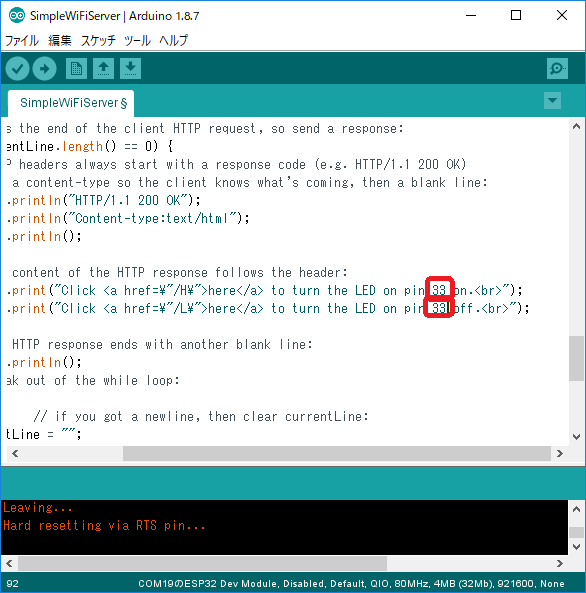Click the console vertical scrollbar down arrow
Screen dimensions: 586x593
(x=577, y=547)
